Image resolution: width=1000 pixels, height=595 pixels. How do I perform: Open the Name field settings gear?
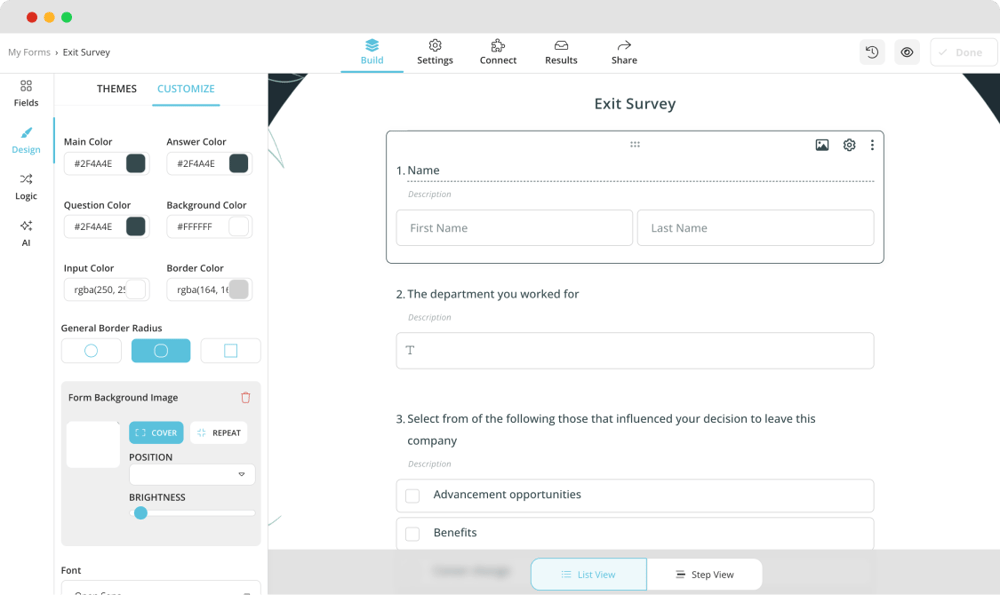pos(849,145)
